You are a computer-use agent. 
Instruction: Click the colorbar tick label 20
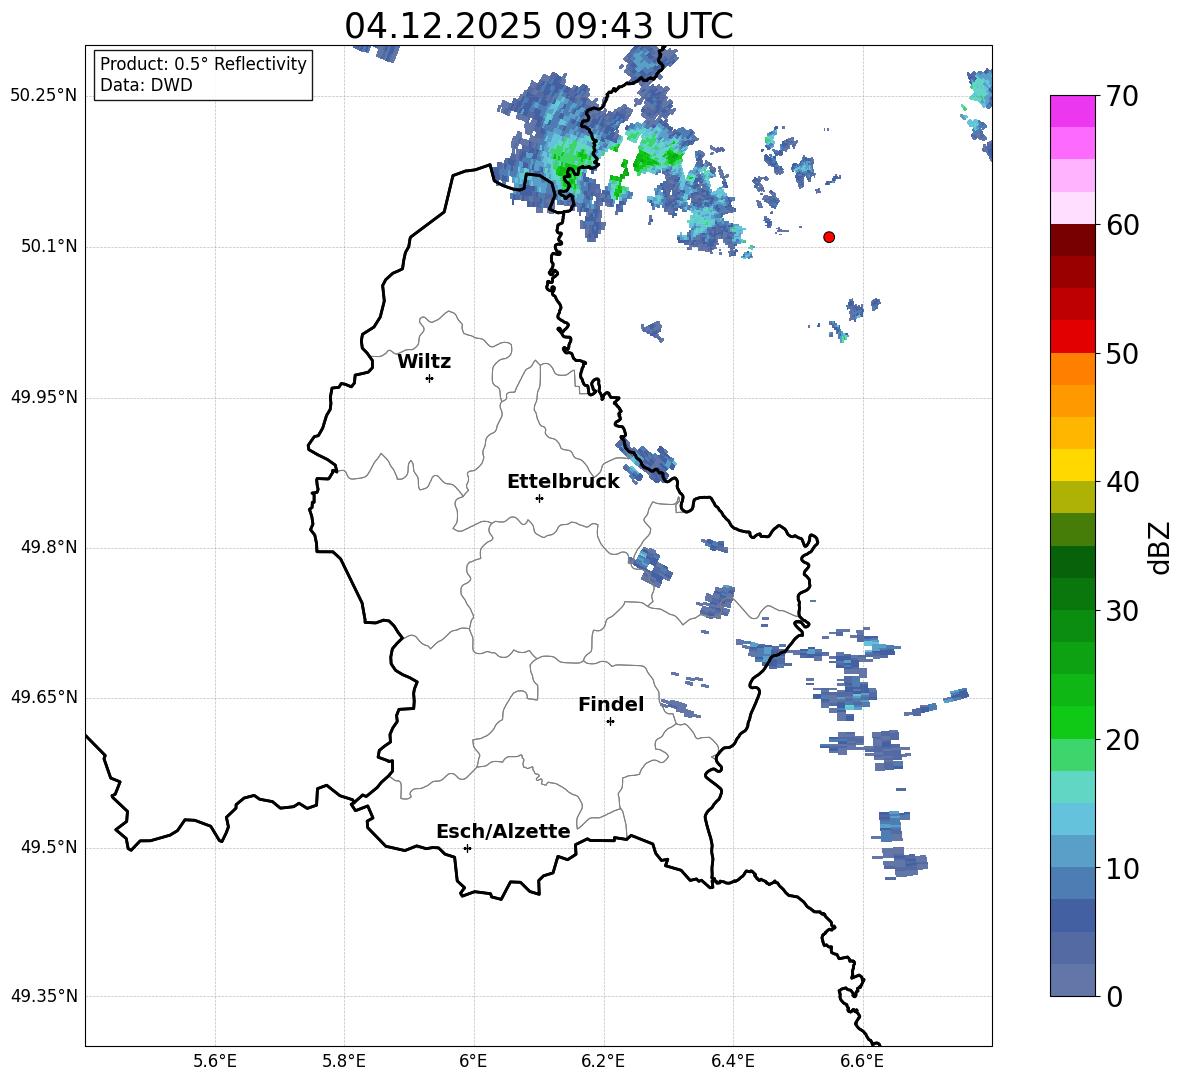tap(1122, 739)
